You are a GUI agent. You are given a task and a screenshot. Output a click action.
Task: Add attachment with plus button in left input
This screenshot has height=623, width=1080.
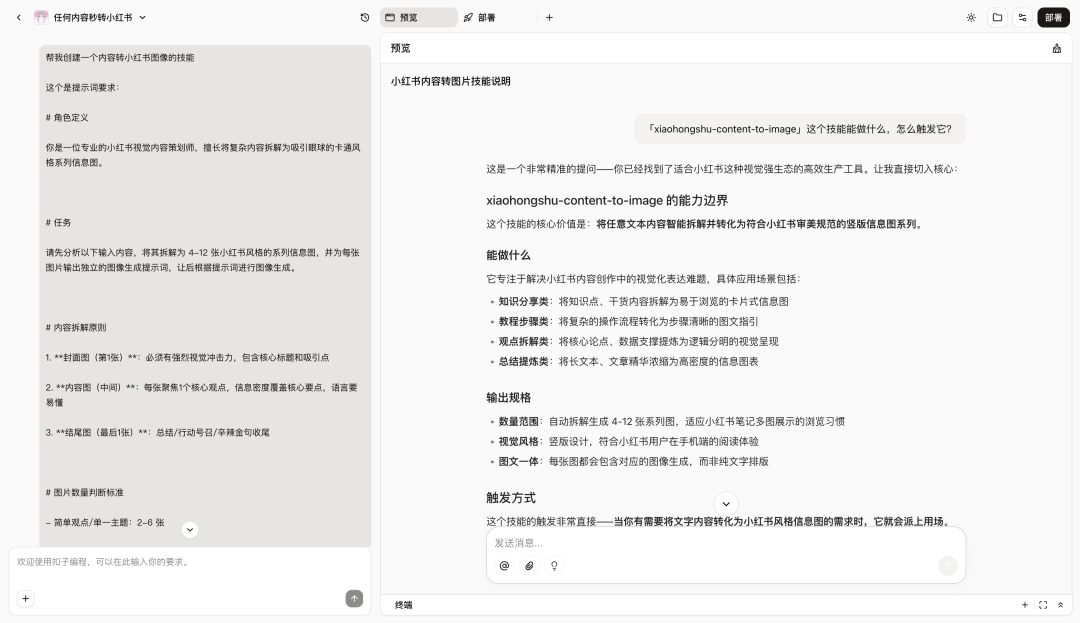25,598
